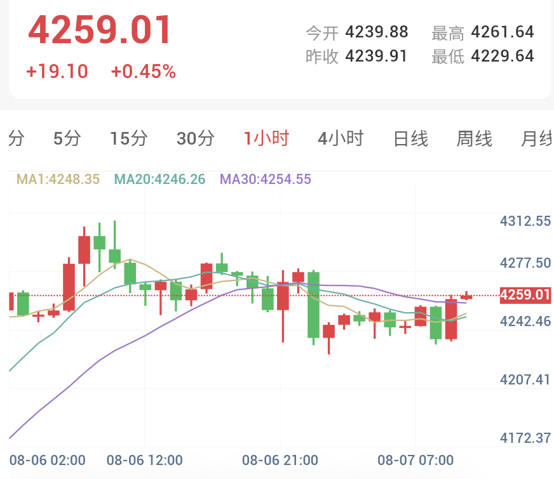Select the latest small red candlestick

click(466, 296)
